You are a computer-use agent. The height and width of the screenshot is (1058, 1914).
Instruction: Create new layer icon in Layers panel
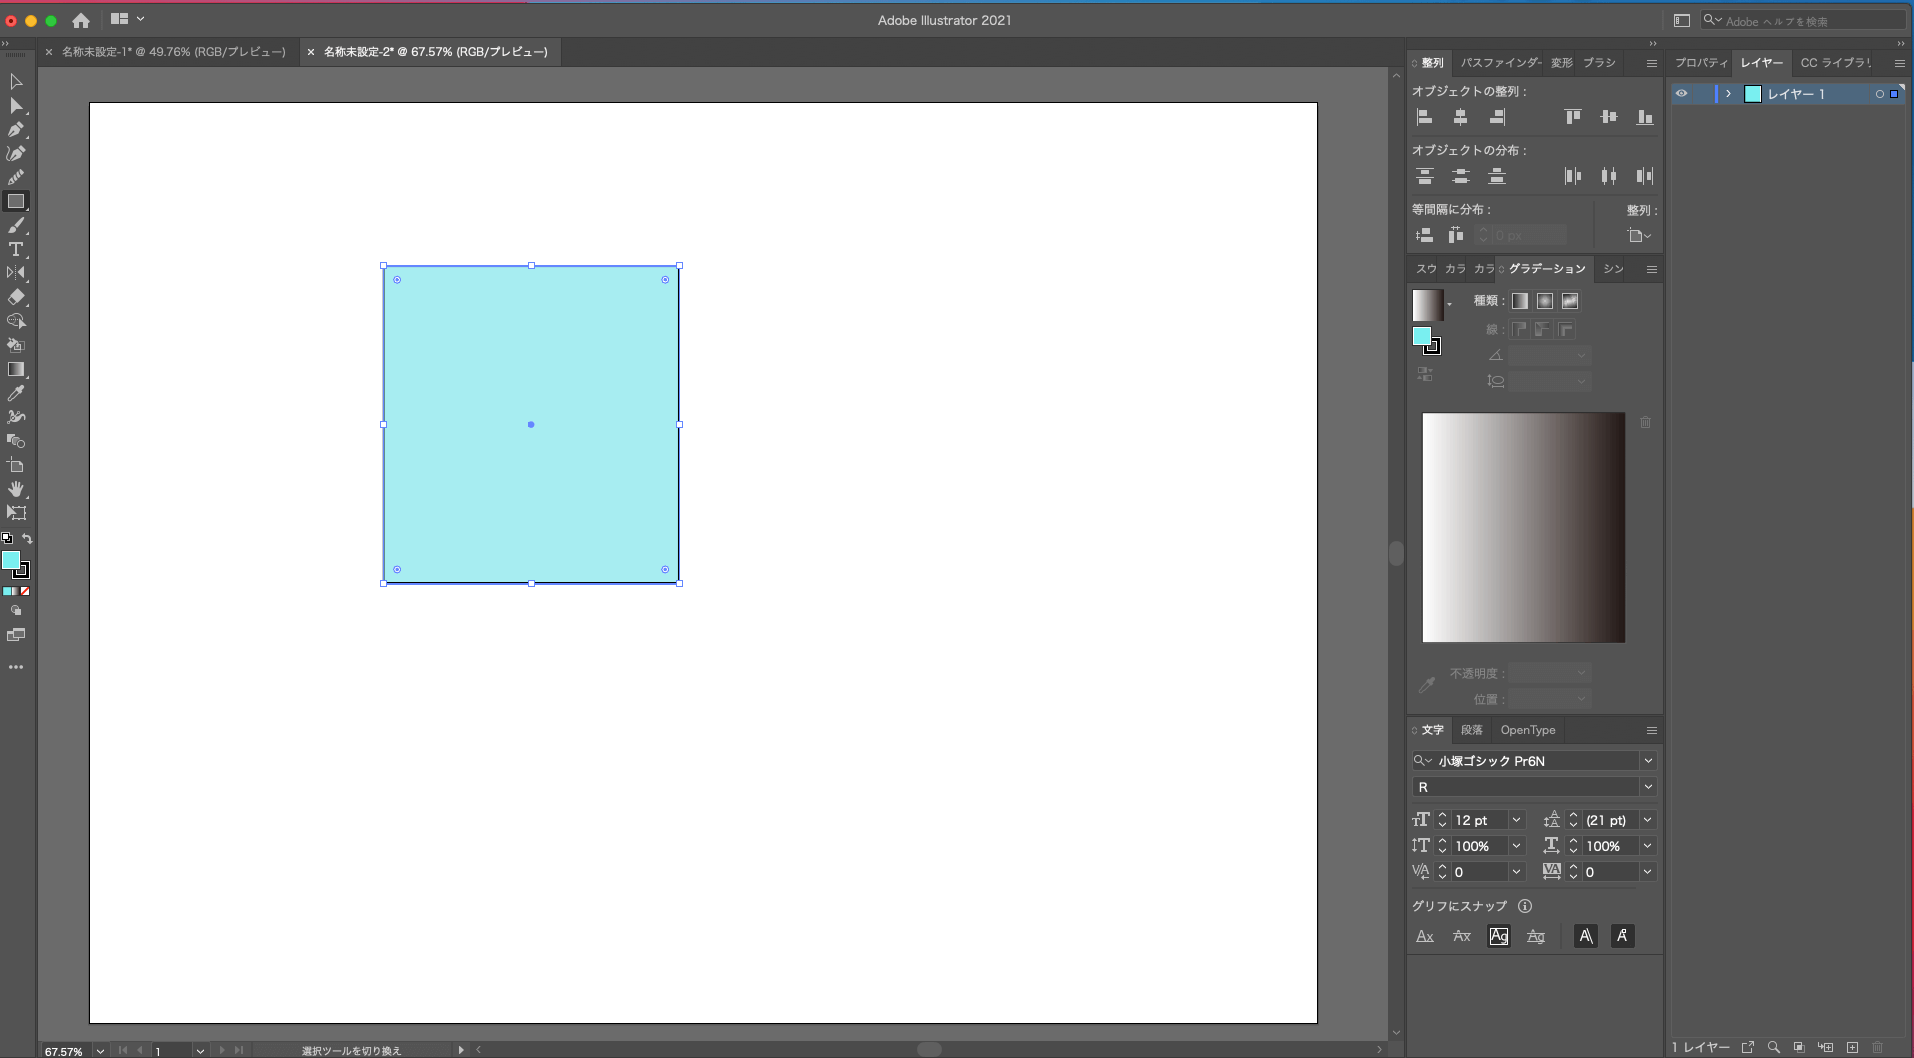(x=1852, y=1047)
